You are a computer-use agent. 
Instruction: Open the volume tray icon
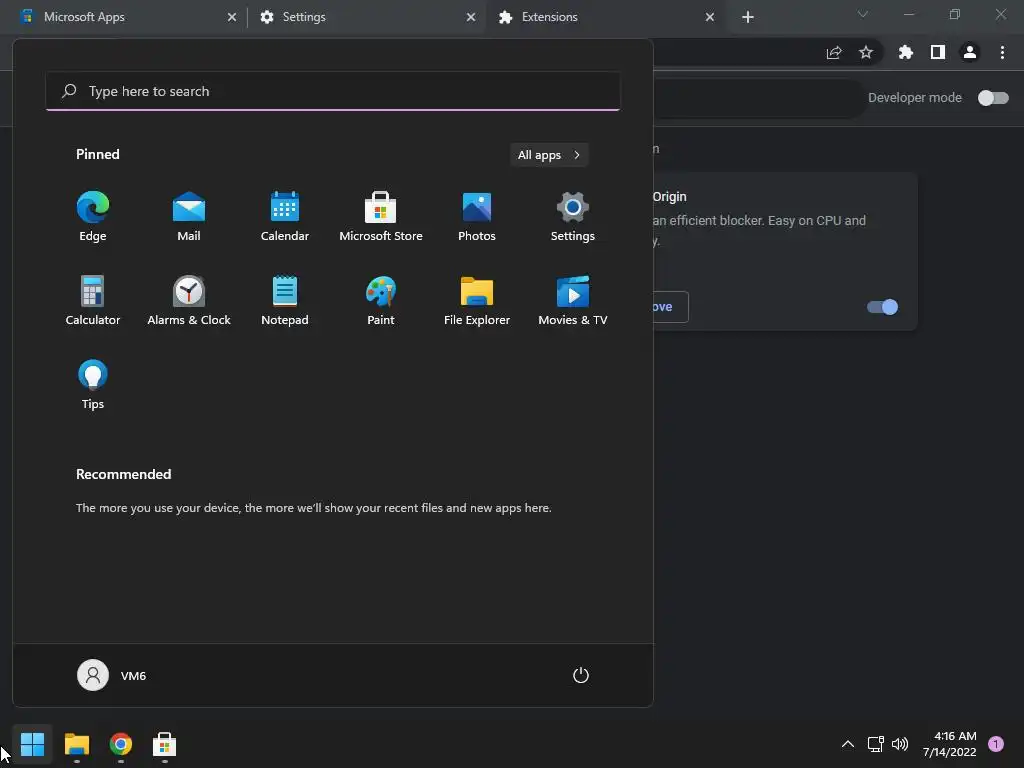tap(900, 744)
